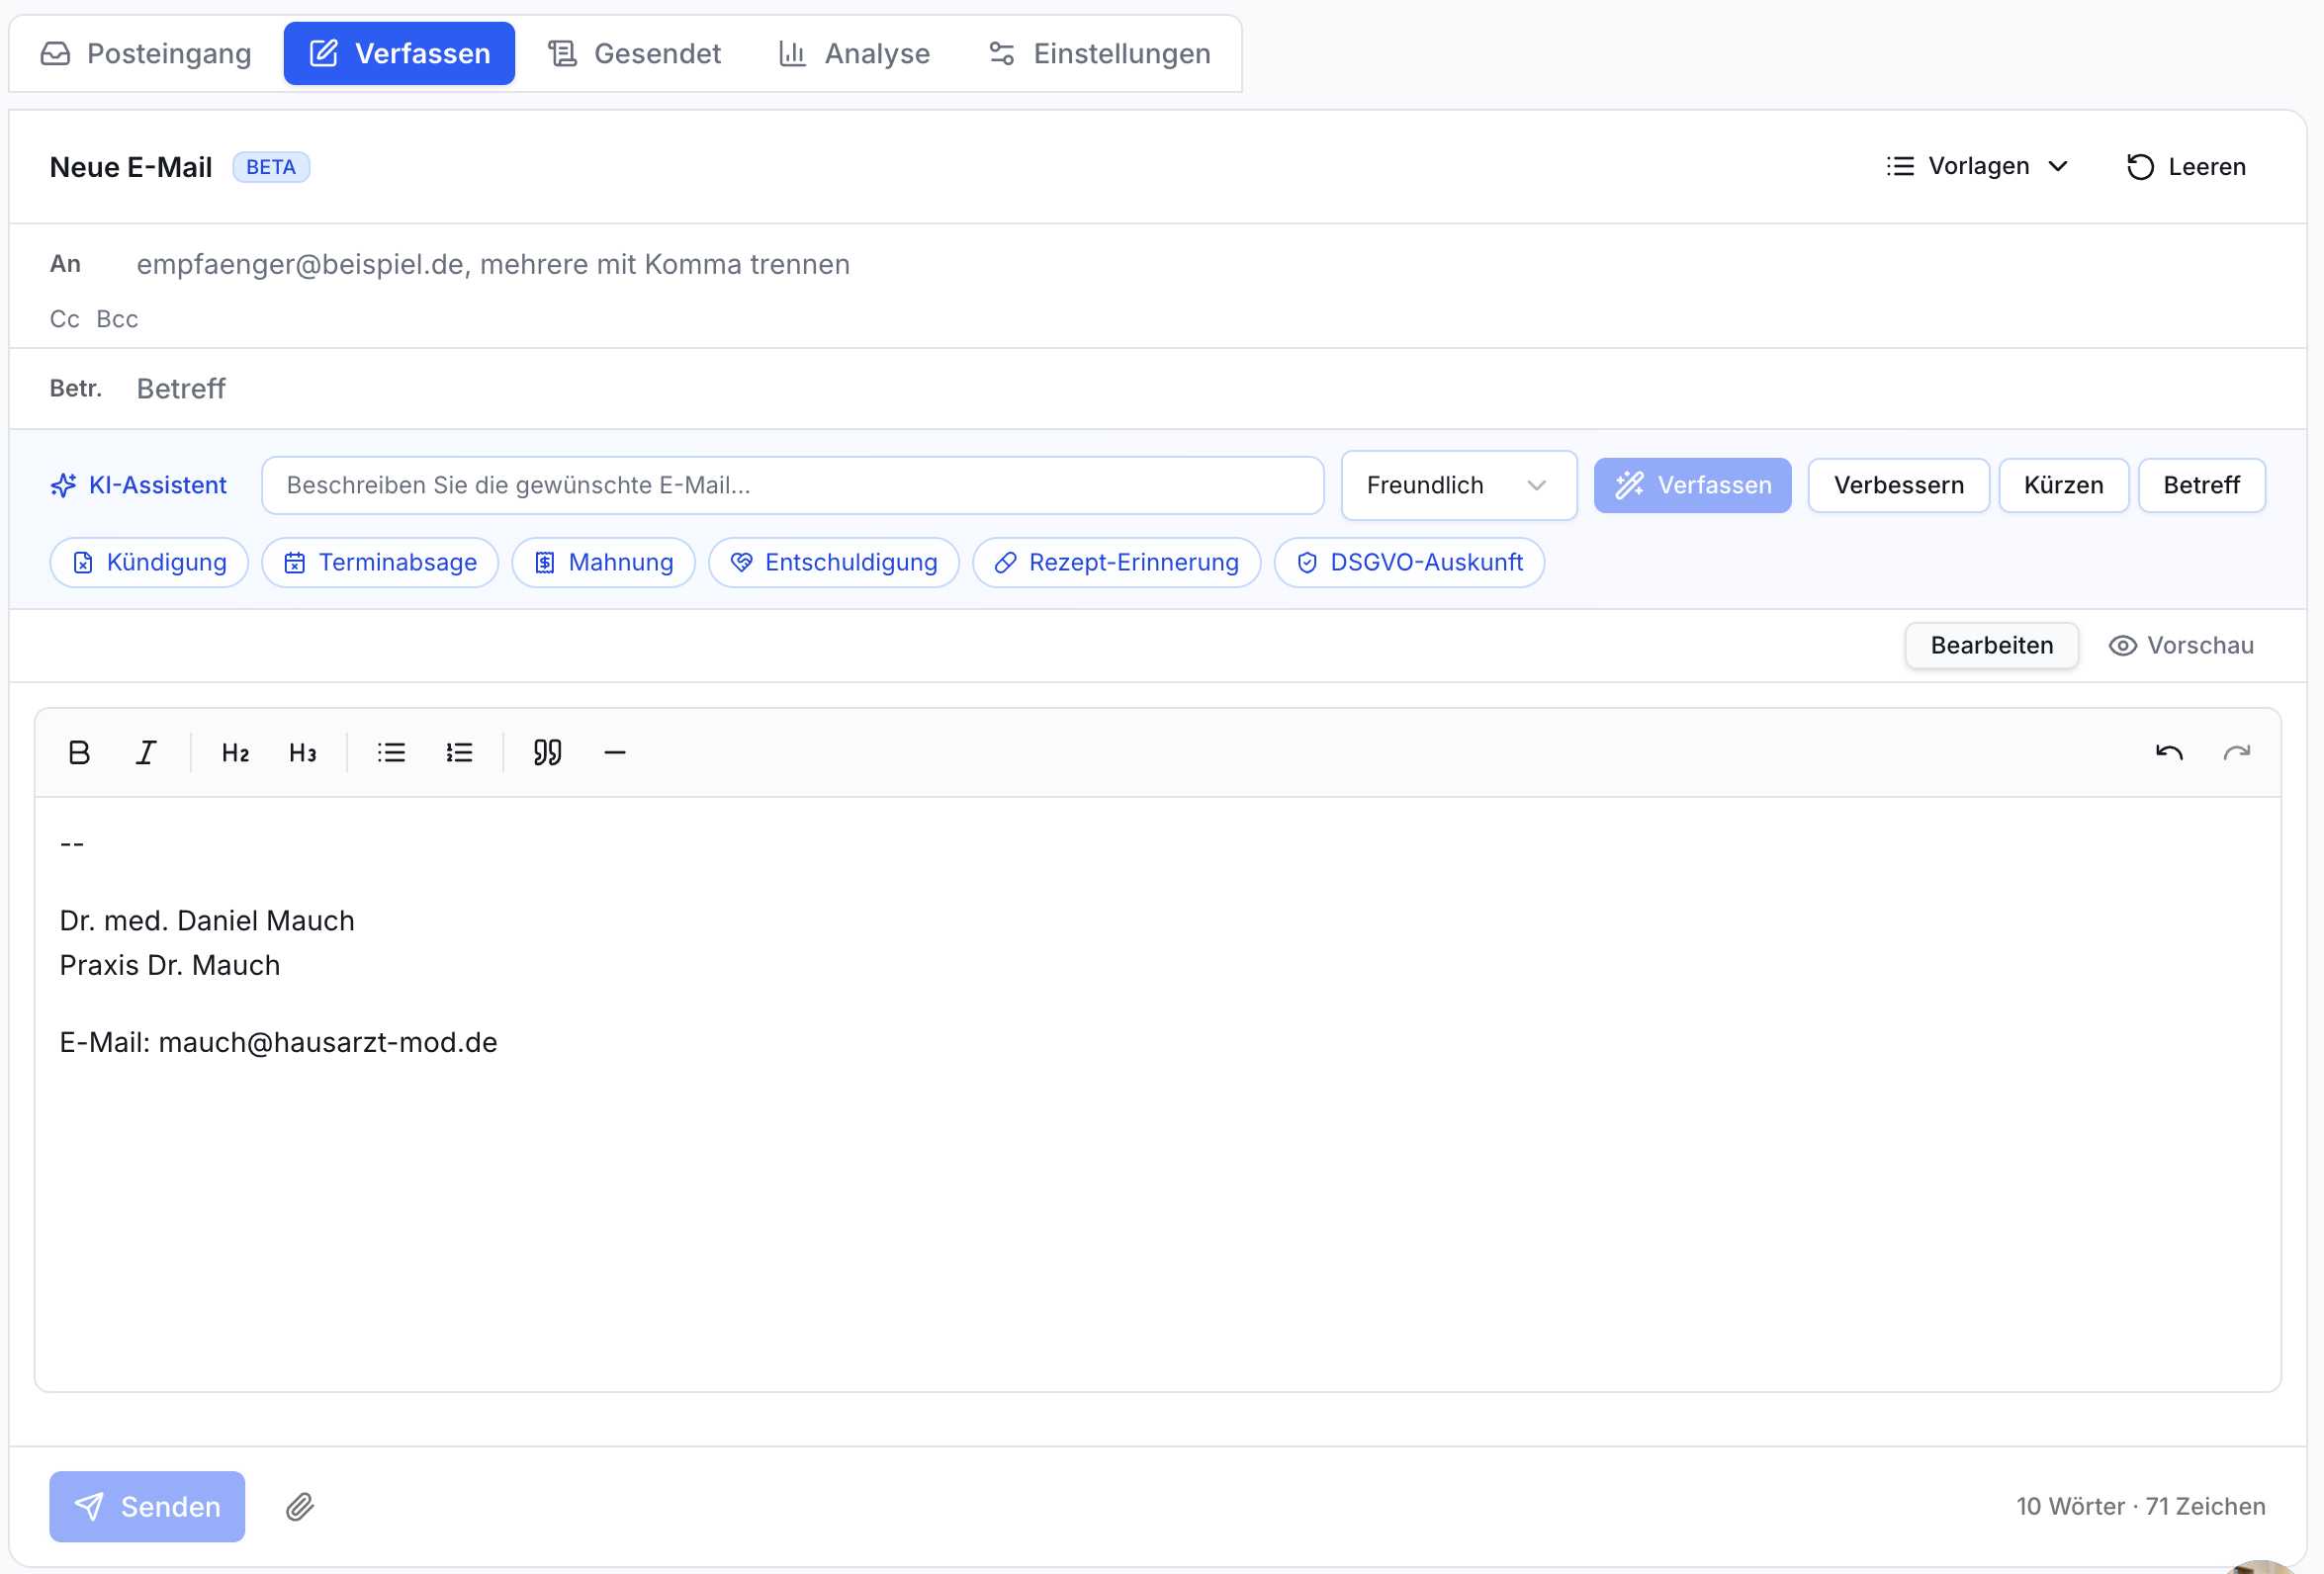Click the Verbessern button
The height and width of the screenshot is (1574, 2324).
click(1898, 485)
